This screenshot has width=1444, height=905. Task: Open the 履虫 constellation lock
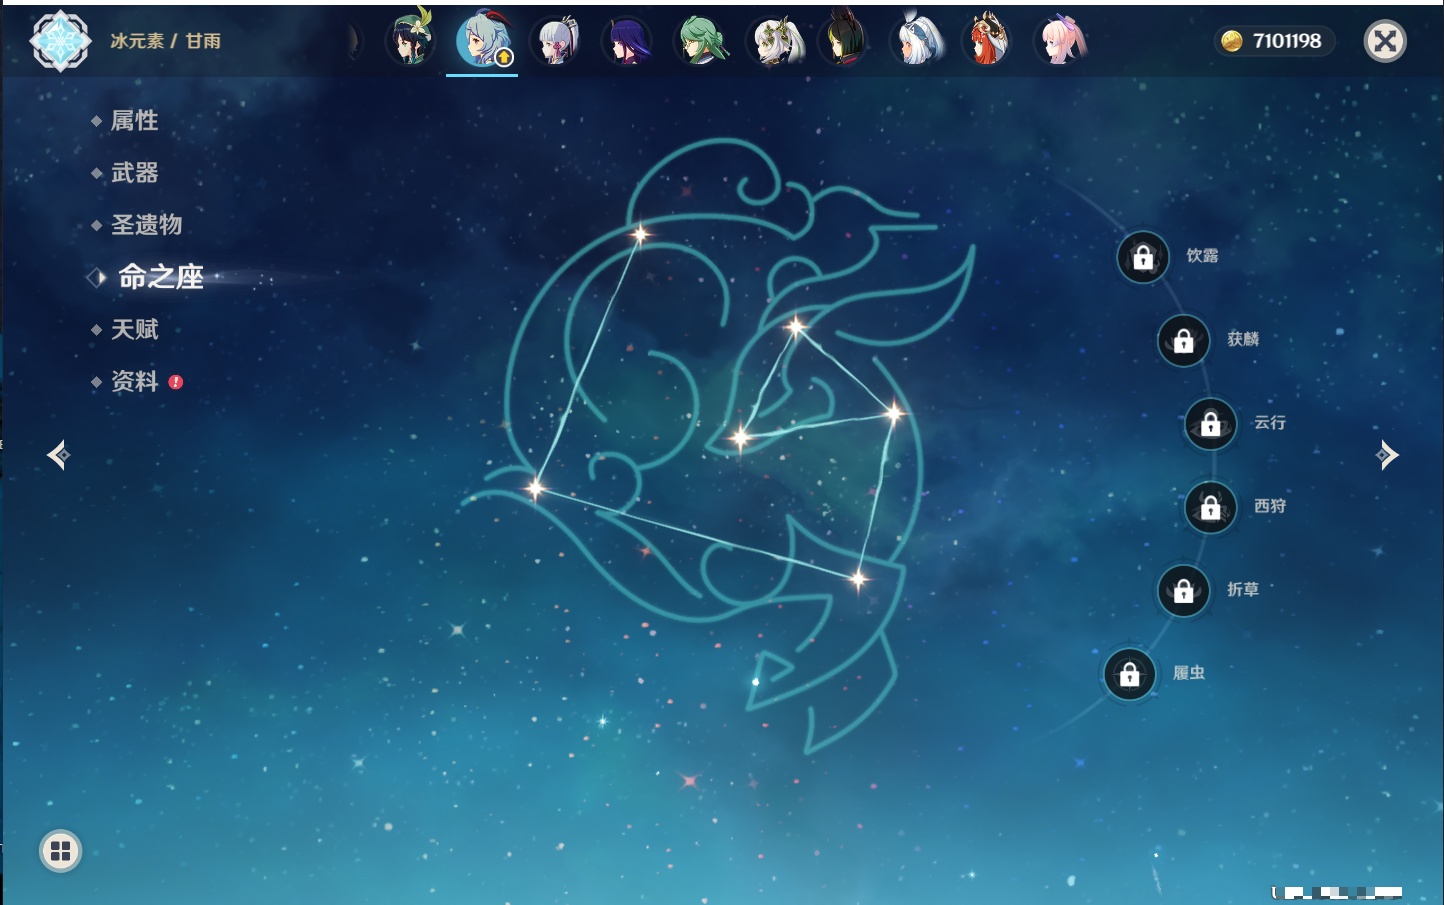click(x=1129, y=675)
